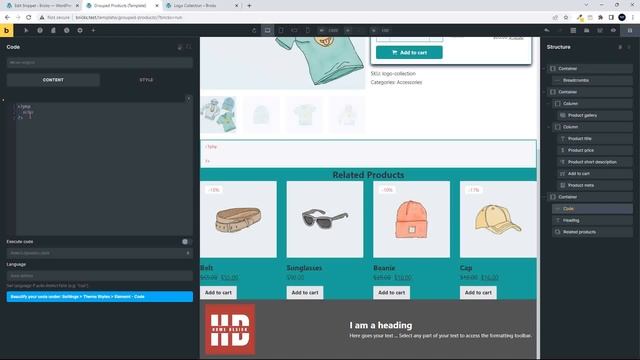
Task: Collapse the Column containing Product gallery
Action: tap(549, 104)
